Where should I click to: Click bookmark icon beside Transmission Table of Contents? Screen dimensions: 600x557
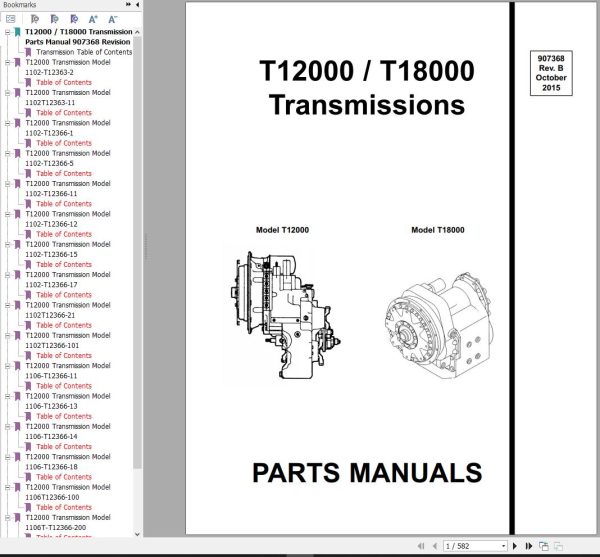(28, 52)
